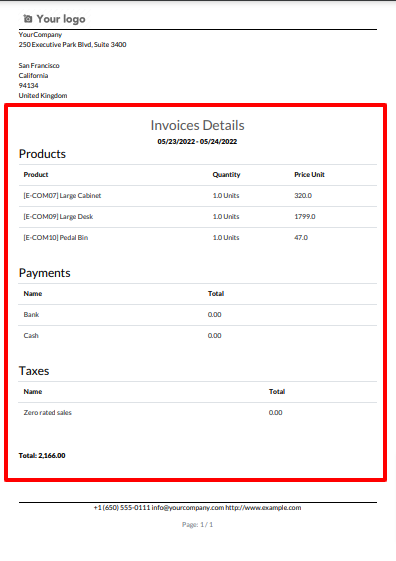Click the Products section heading
Screen dimensions: 396x561
[42, 154]
